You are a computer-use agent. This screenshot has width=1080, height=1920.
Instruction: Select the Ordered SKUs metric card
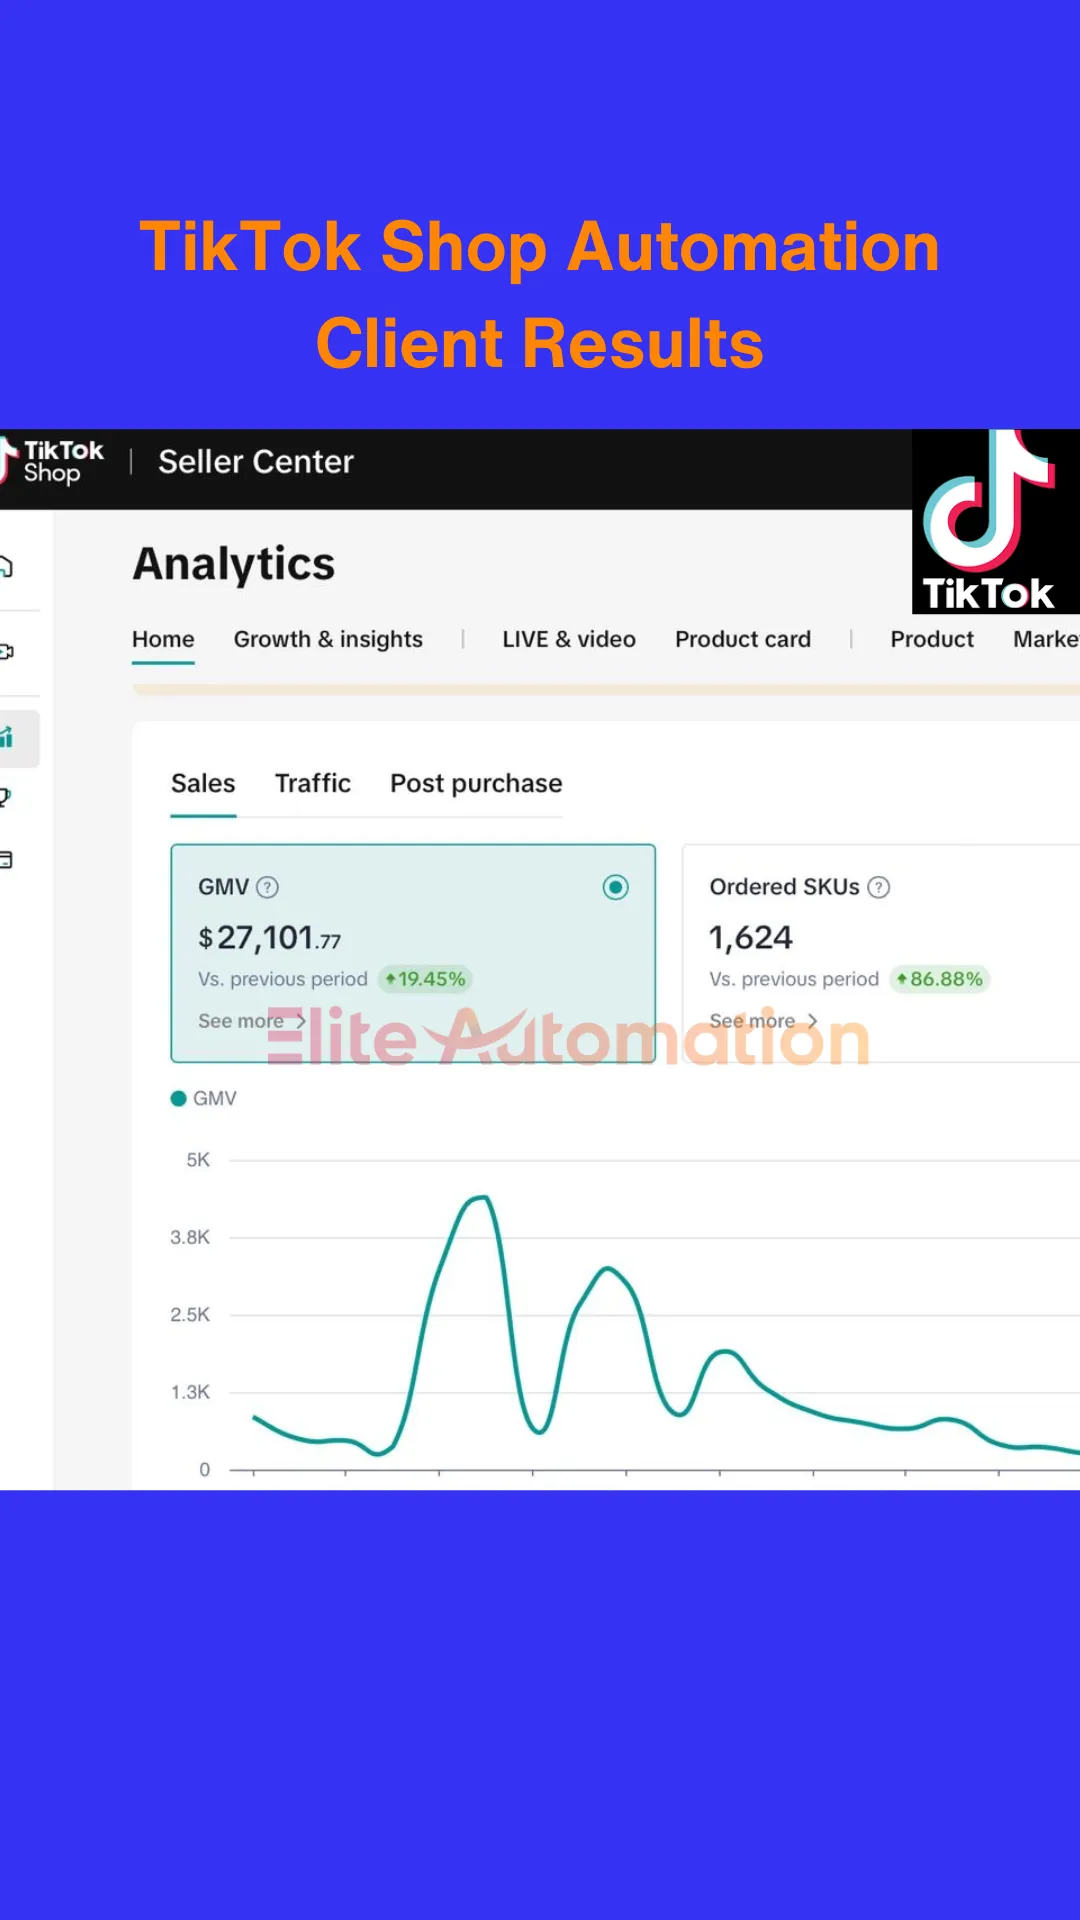881,953
